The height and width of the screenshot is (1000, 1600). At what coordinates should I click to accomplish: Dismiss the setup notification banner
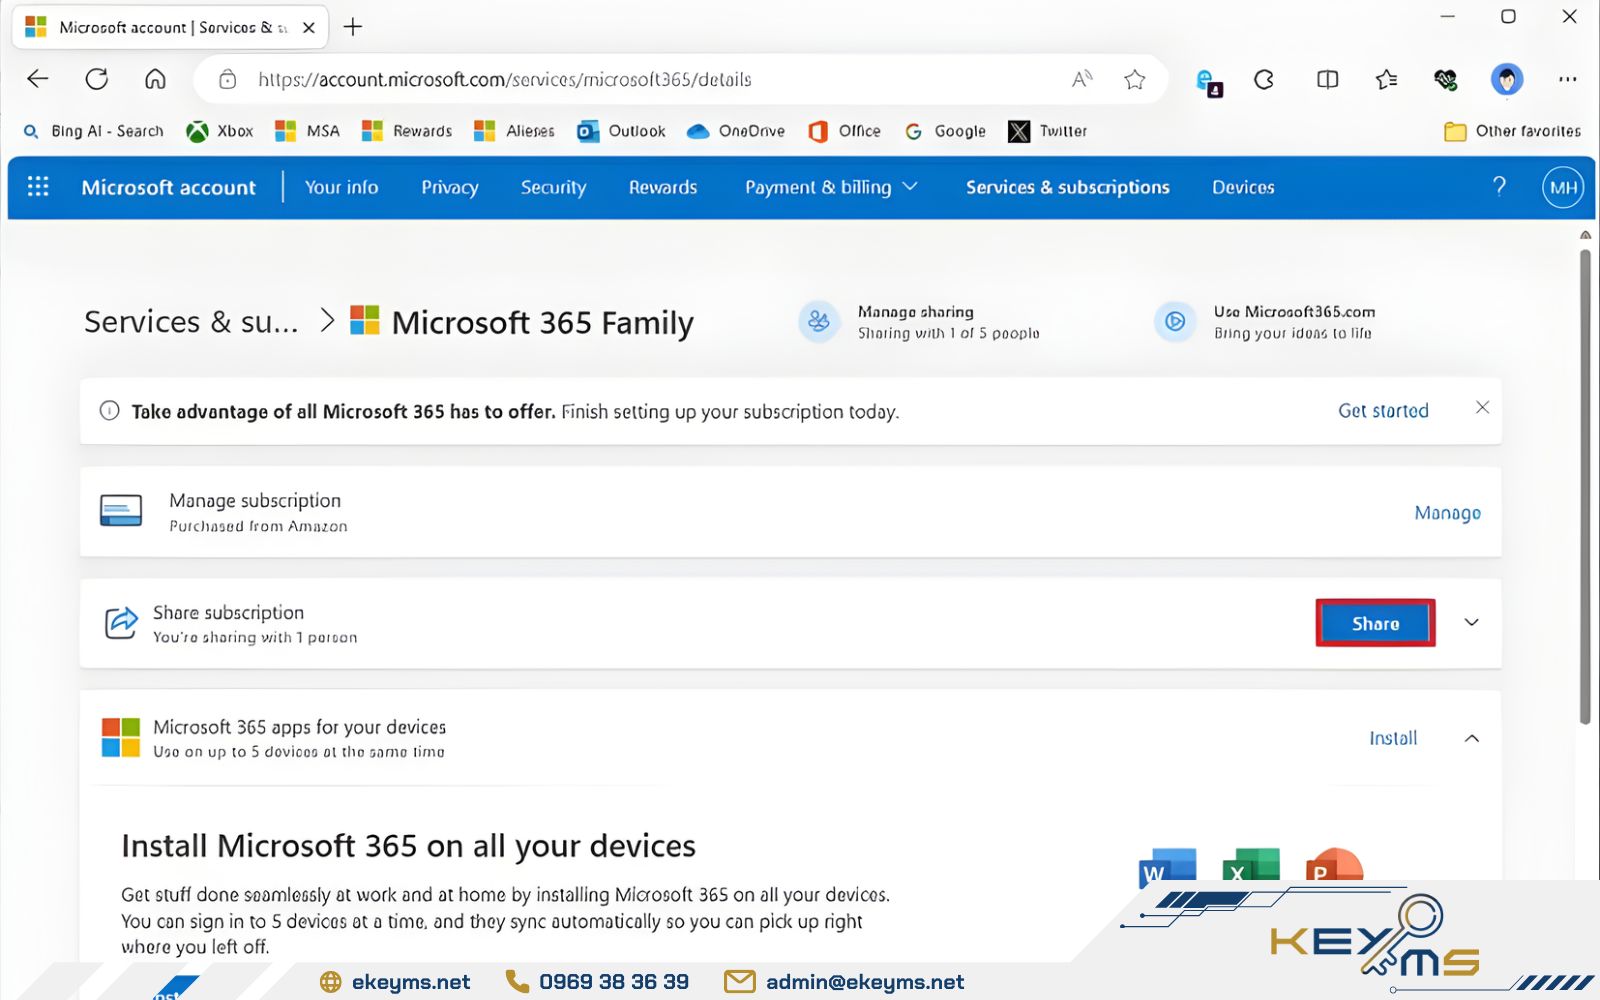(1482, 408)
